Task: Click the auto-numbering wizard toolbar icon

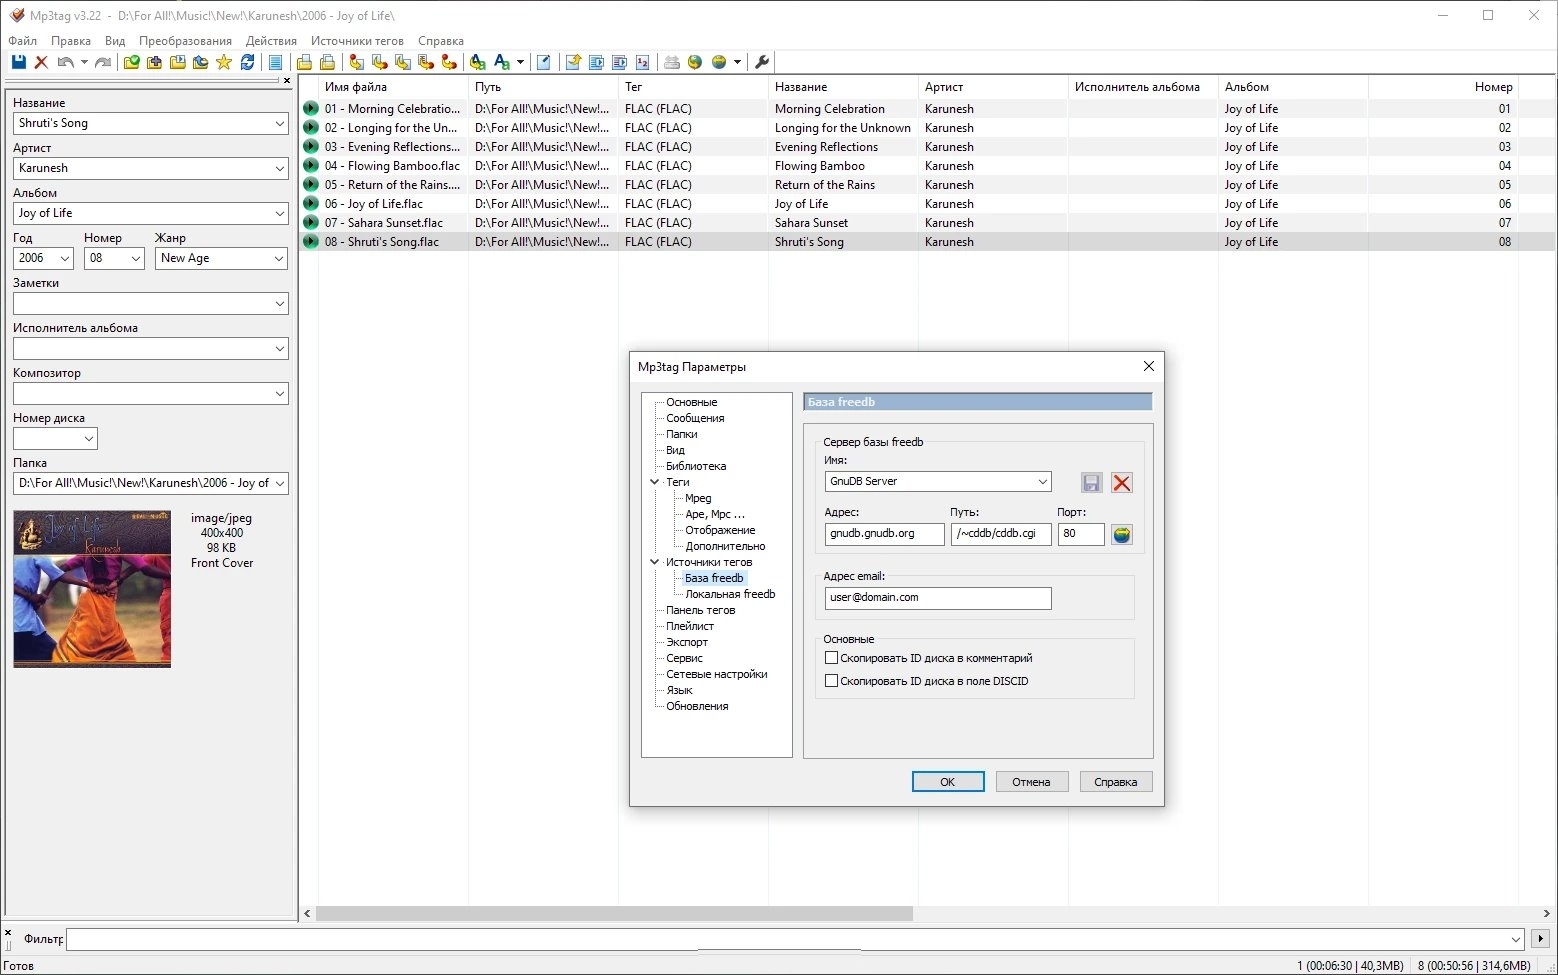Action: tap(642, 62)
